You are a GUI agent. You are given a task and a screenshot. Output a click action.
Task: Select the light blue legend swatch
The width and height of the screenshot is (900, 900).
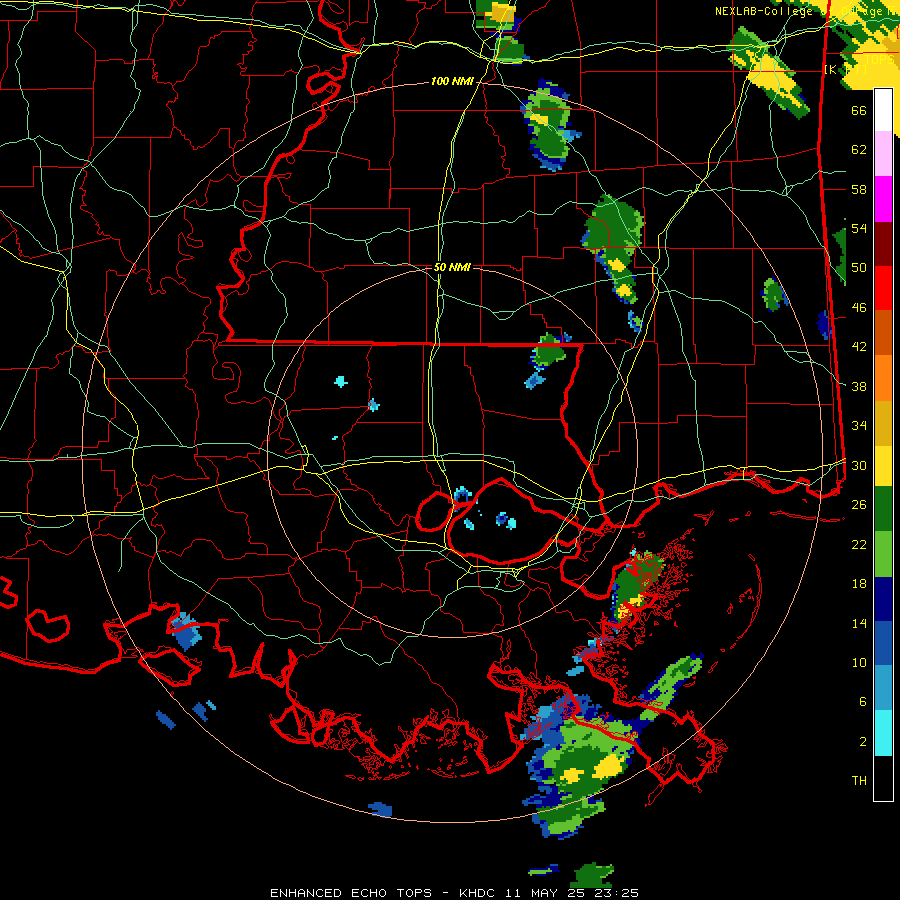point(883,688)
